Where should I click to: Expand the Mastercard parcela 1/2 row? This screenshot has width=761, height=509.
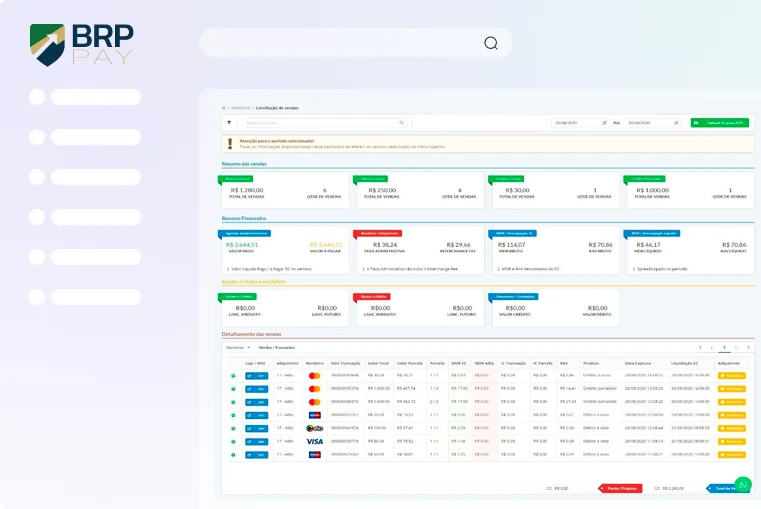click(233, 389)
